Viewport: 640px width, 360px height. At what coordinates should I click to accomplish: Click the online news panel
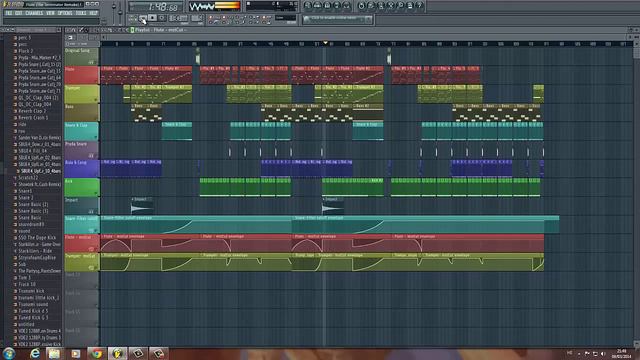[337, 19]
